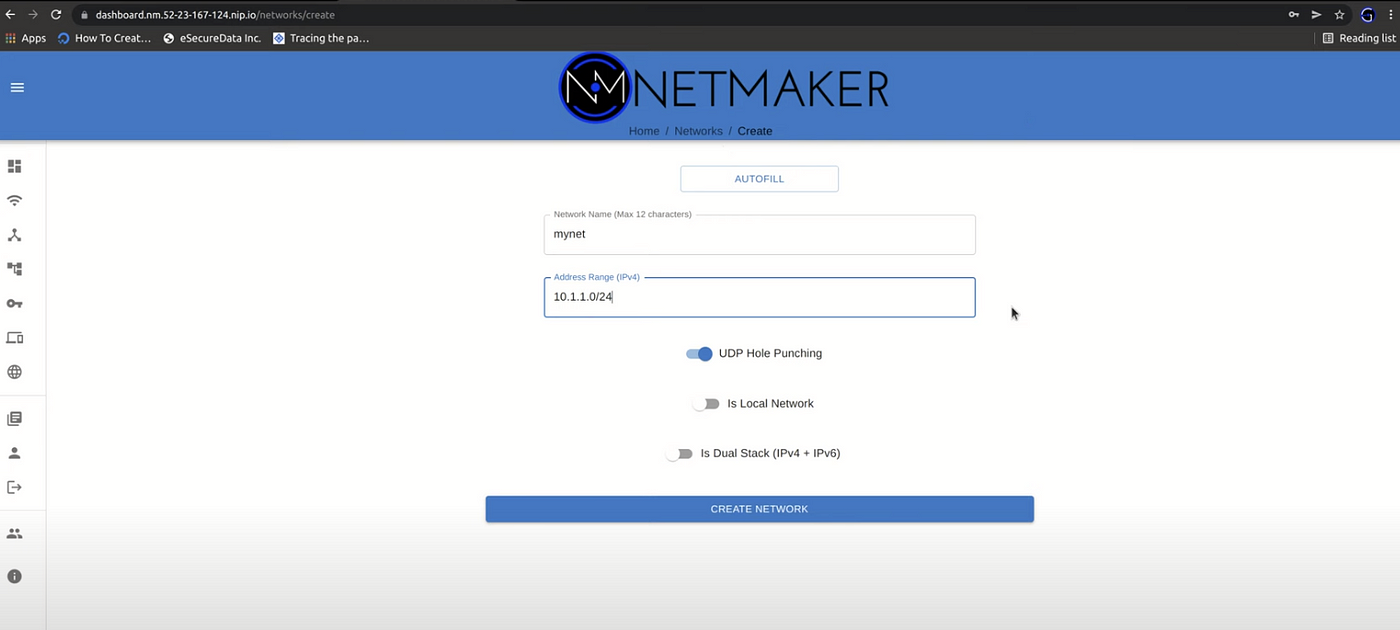The height and width of the screenshot is (630, 1400).
Task: Click the AUTOFILL button
Action: tap(758, 178)
